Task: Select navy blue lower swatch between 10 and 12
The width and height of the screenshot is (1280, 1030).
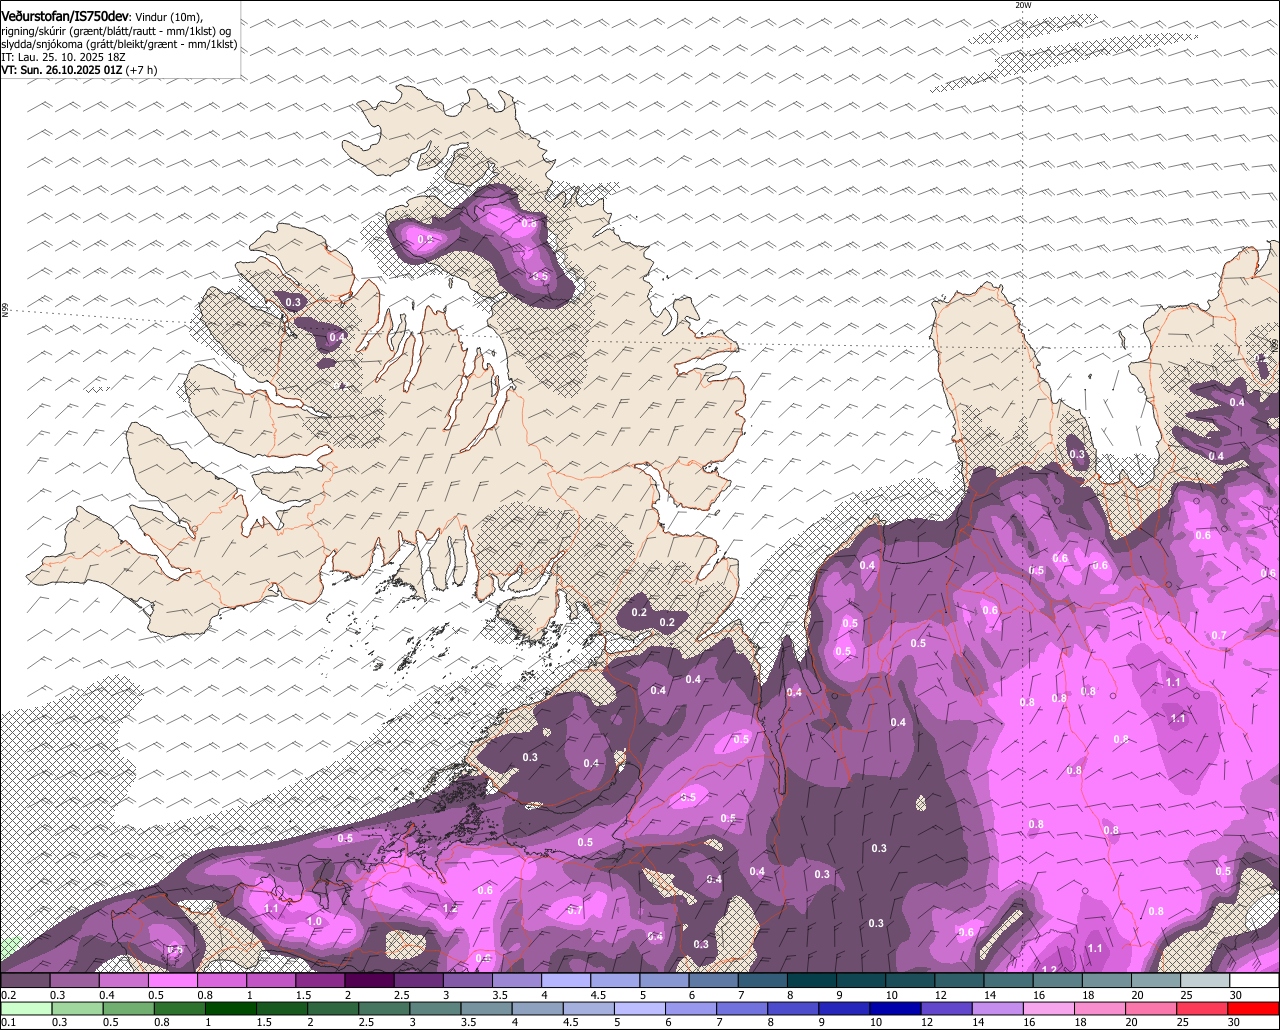Action: coord(896,1009)
